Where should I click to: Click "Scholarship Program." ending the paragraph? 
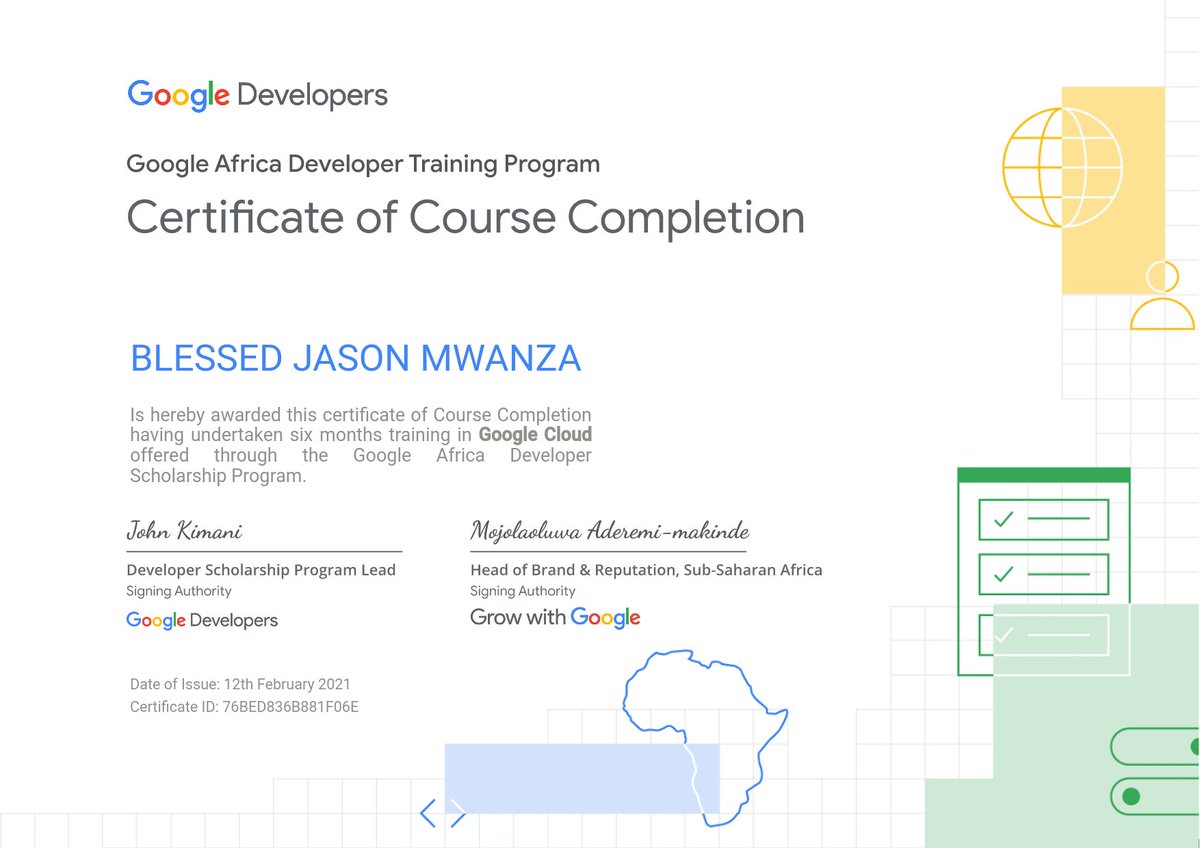[218, 476]
